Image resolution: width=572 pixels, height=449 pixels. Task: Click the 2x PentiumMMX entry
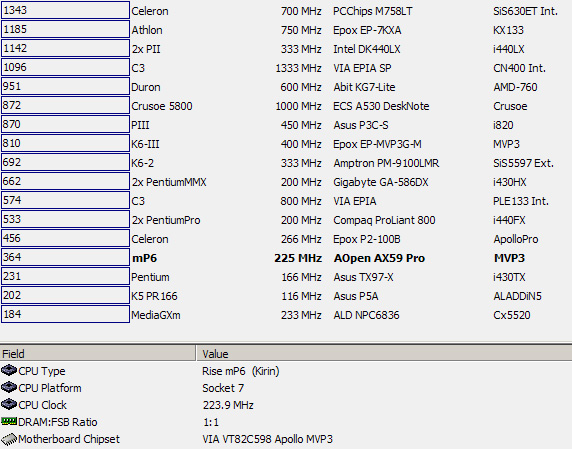coord(169,182)
